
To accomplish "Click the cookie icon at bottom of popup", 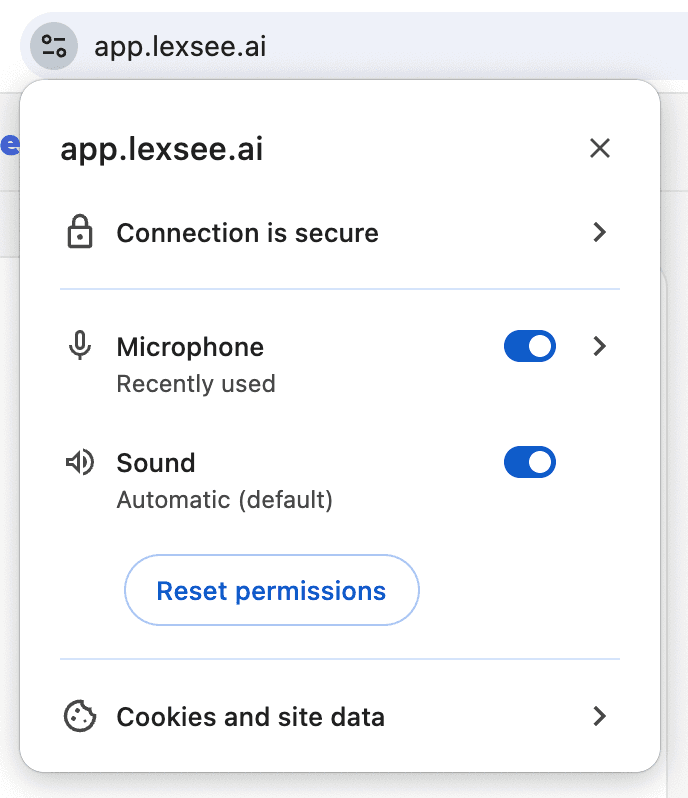I will 80,716.
